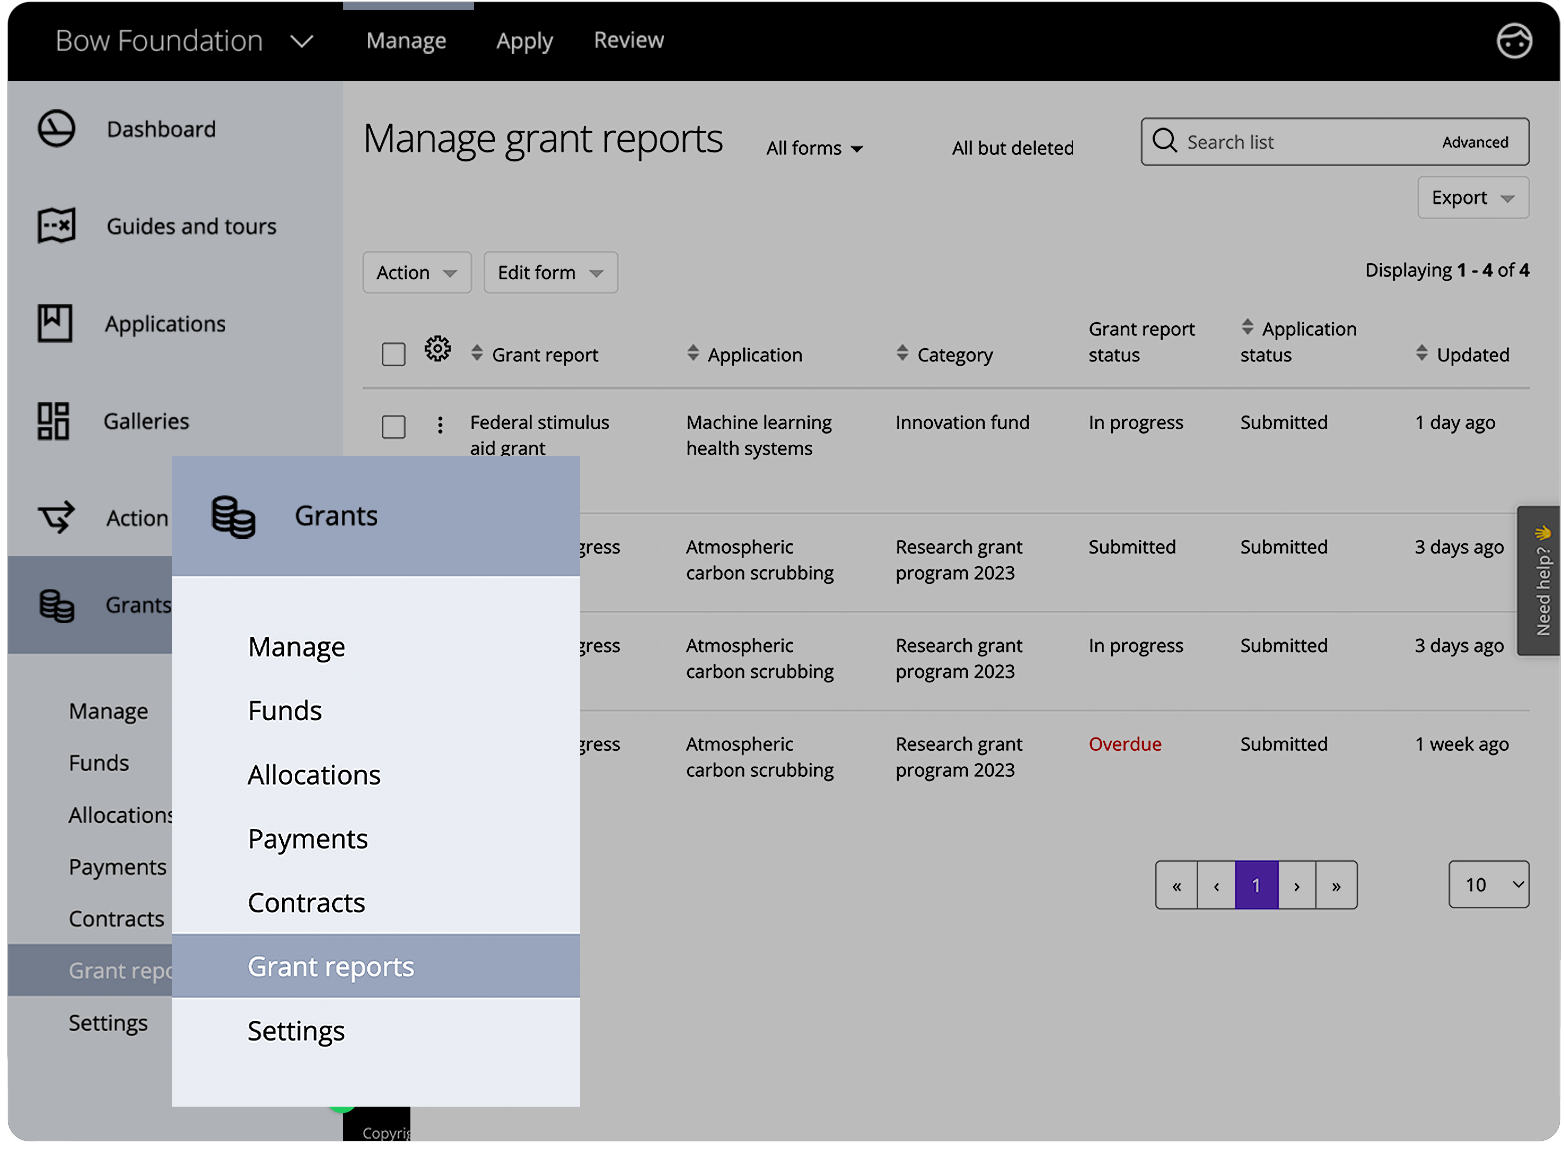The width and height of the screenshot is (1564, 1149).
Task: Sort by the Updated column arrows
Action: [x=1421, y=353]
